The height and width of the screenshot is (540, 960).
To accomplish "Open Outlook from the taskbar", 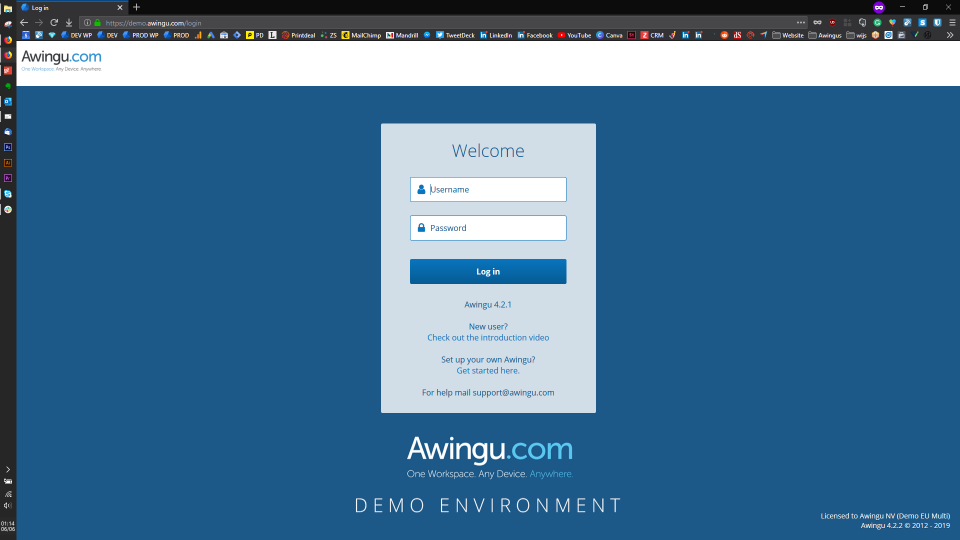I will tap(8, 101).
